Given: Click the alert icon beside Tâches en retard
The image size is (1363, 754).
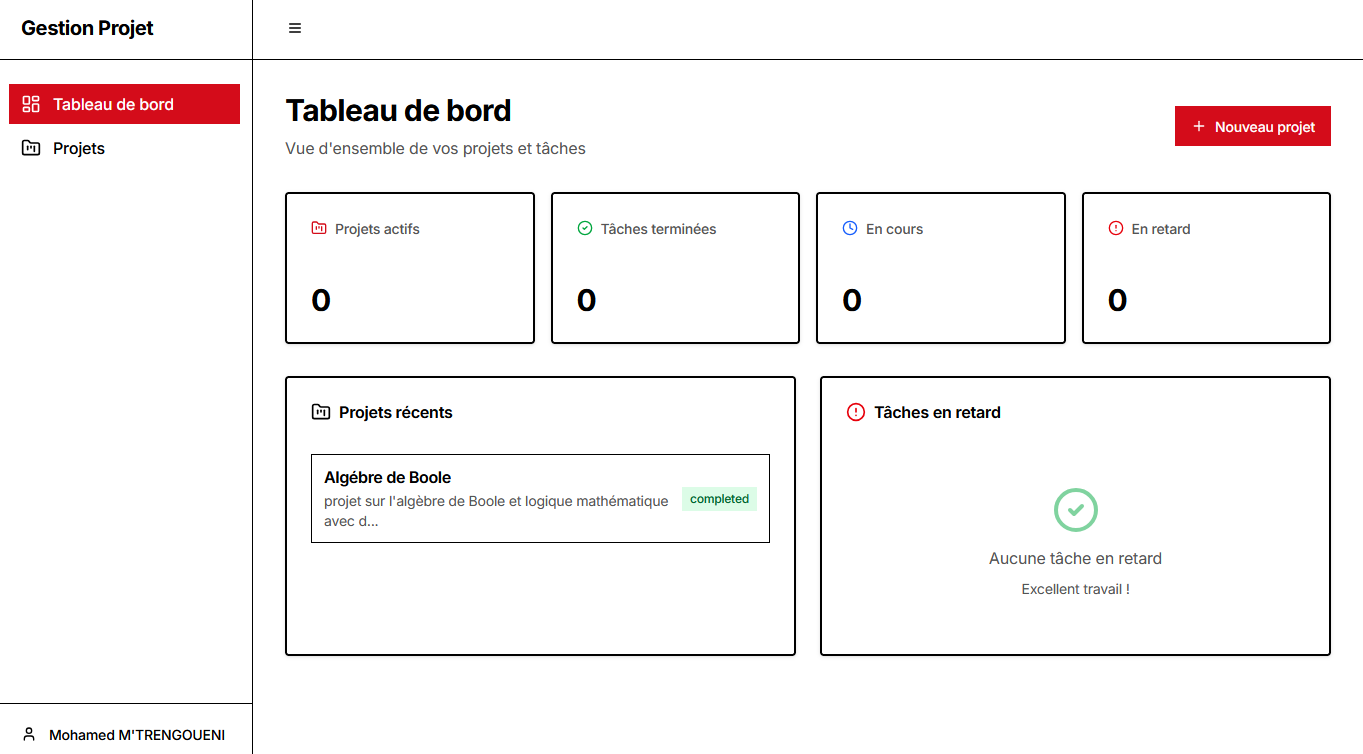Looking at the screenshot, I should pyautogui.click(x=853, y=412).
